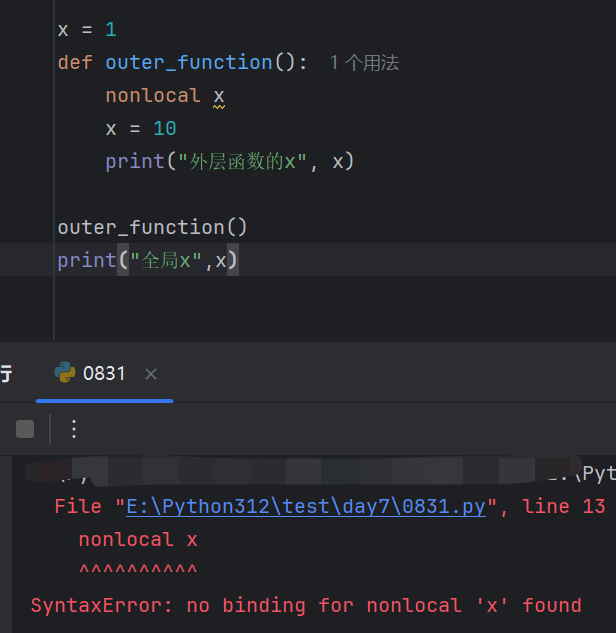Click the caret marker line ^^^^^^^^^^ in console
This screenshot has width=616, height=633.
pos(138,570)
